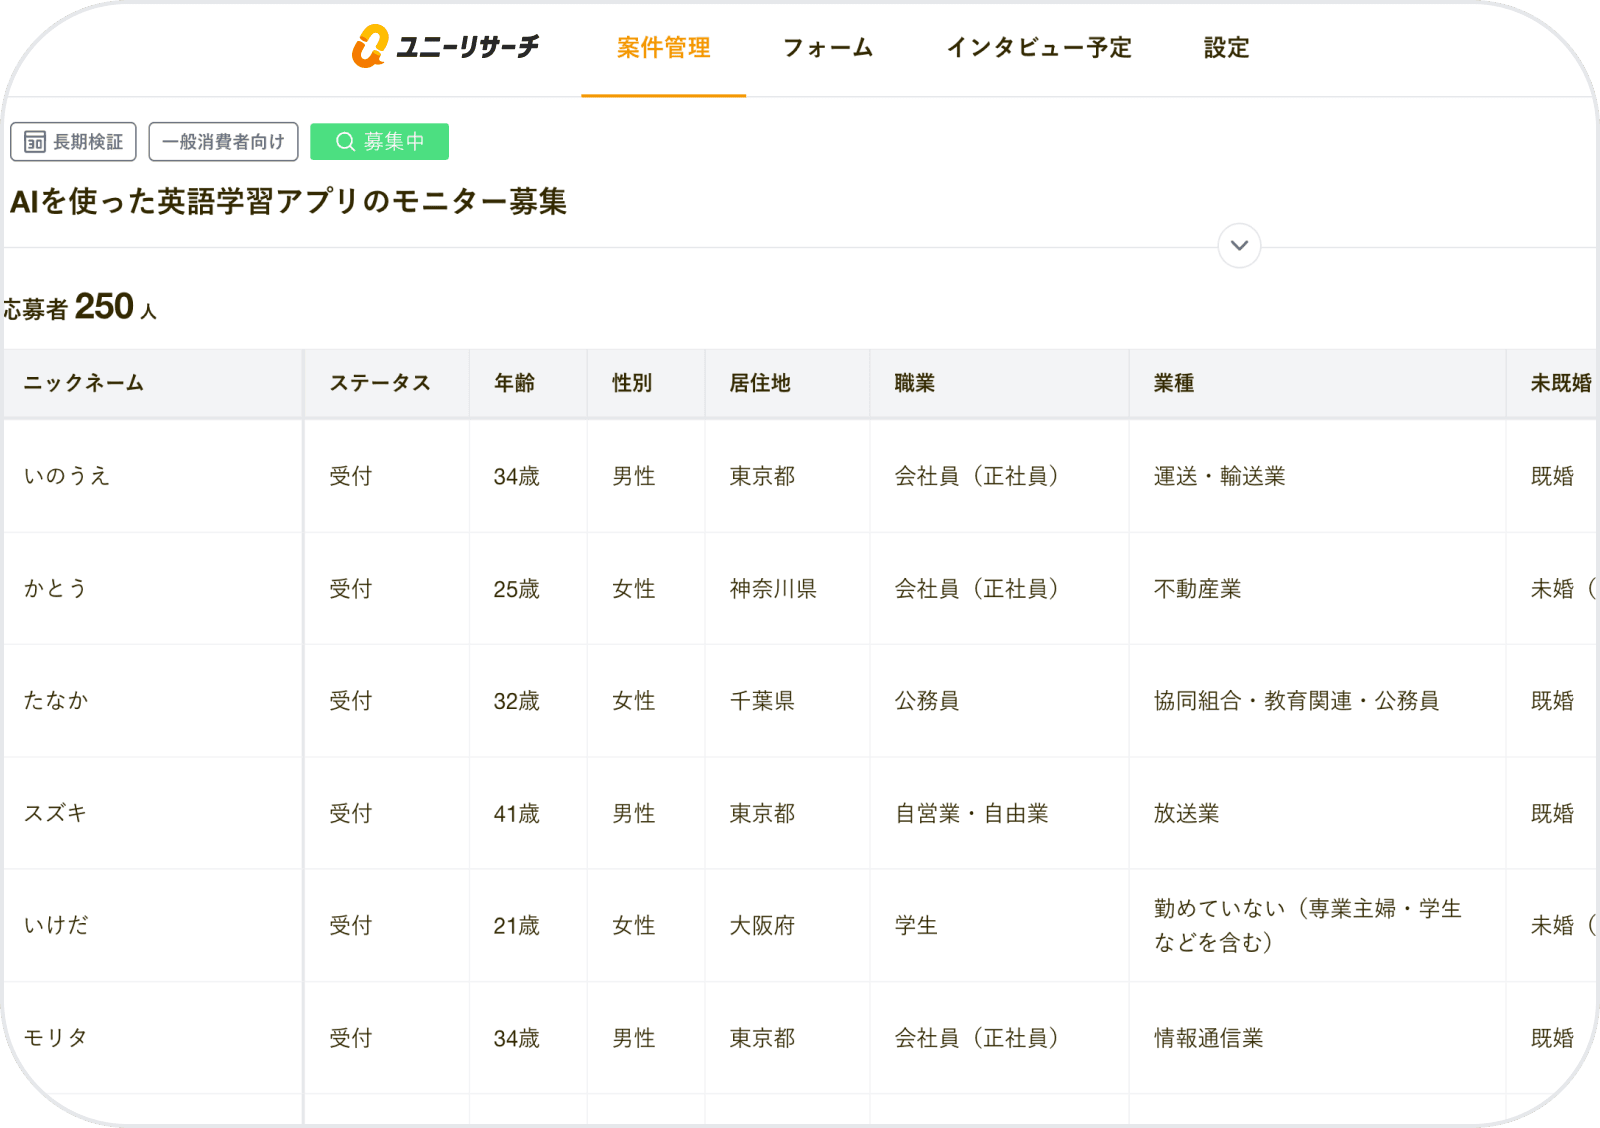Click the 一般消費者向け tag
The height and width of the screenshot is (1128, 1600).
(222, 141)
